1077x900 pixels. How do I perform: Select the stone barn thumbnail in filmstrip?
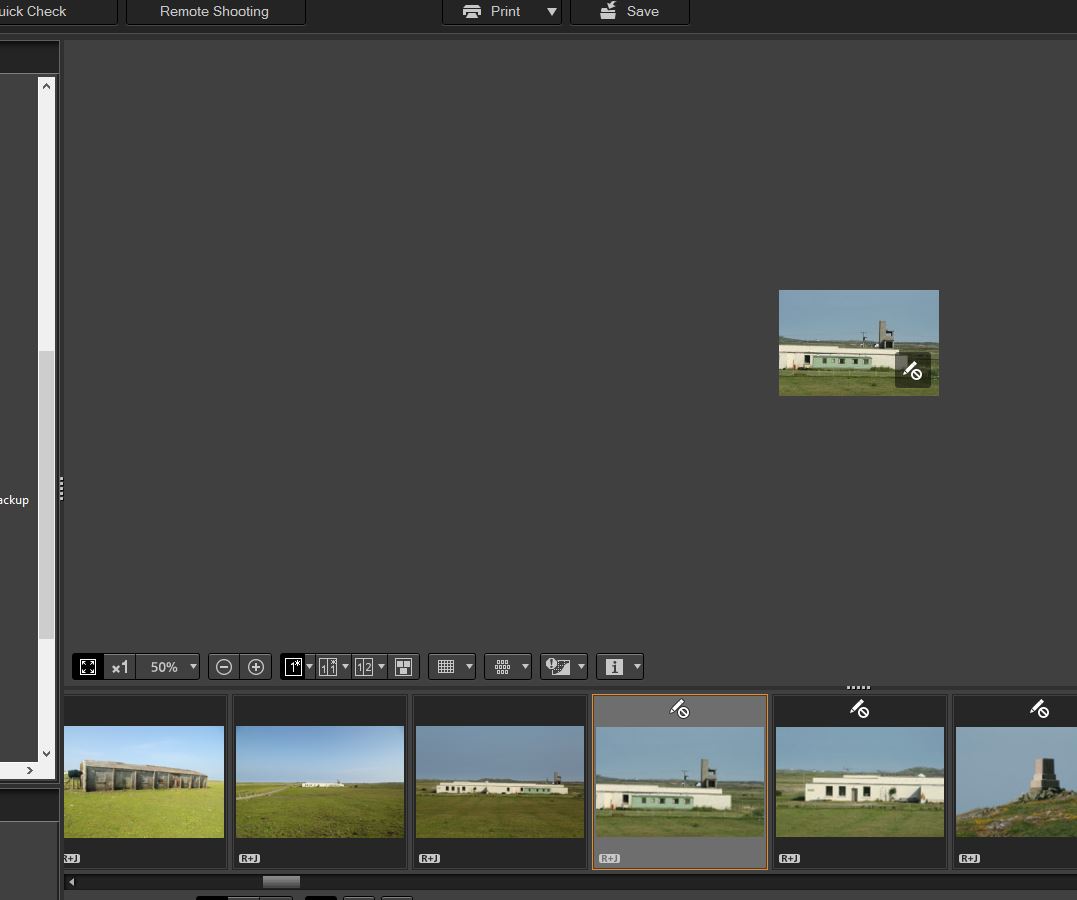144,782
